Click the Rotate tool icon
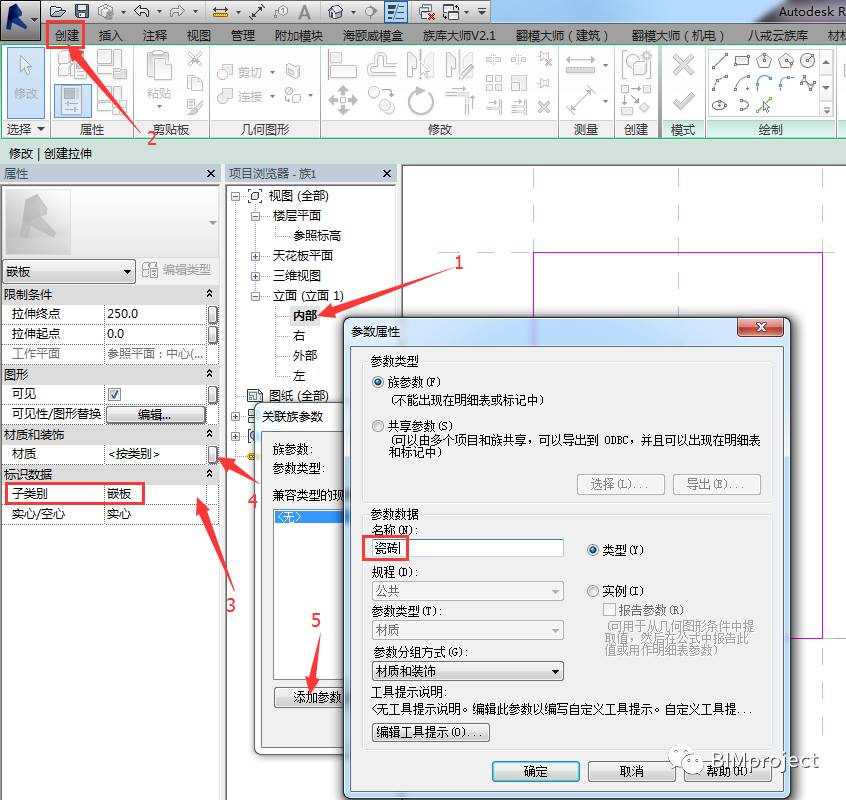The height and width of the screenshot is (800, 846). pos(421,101)
